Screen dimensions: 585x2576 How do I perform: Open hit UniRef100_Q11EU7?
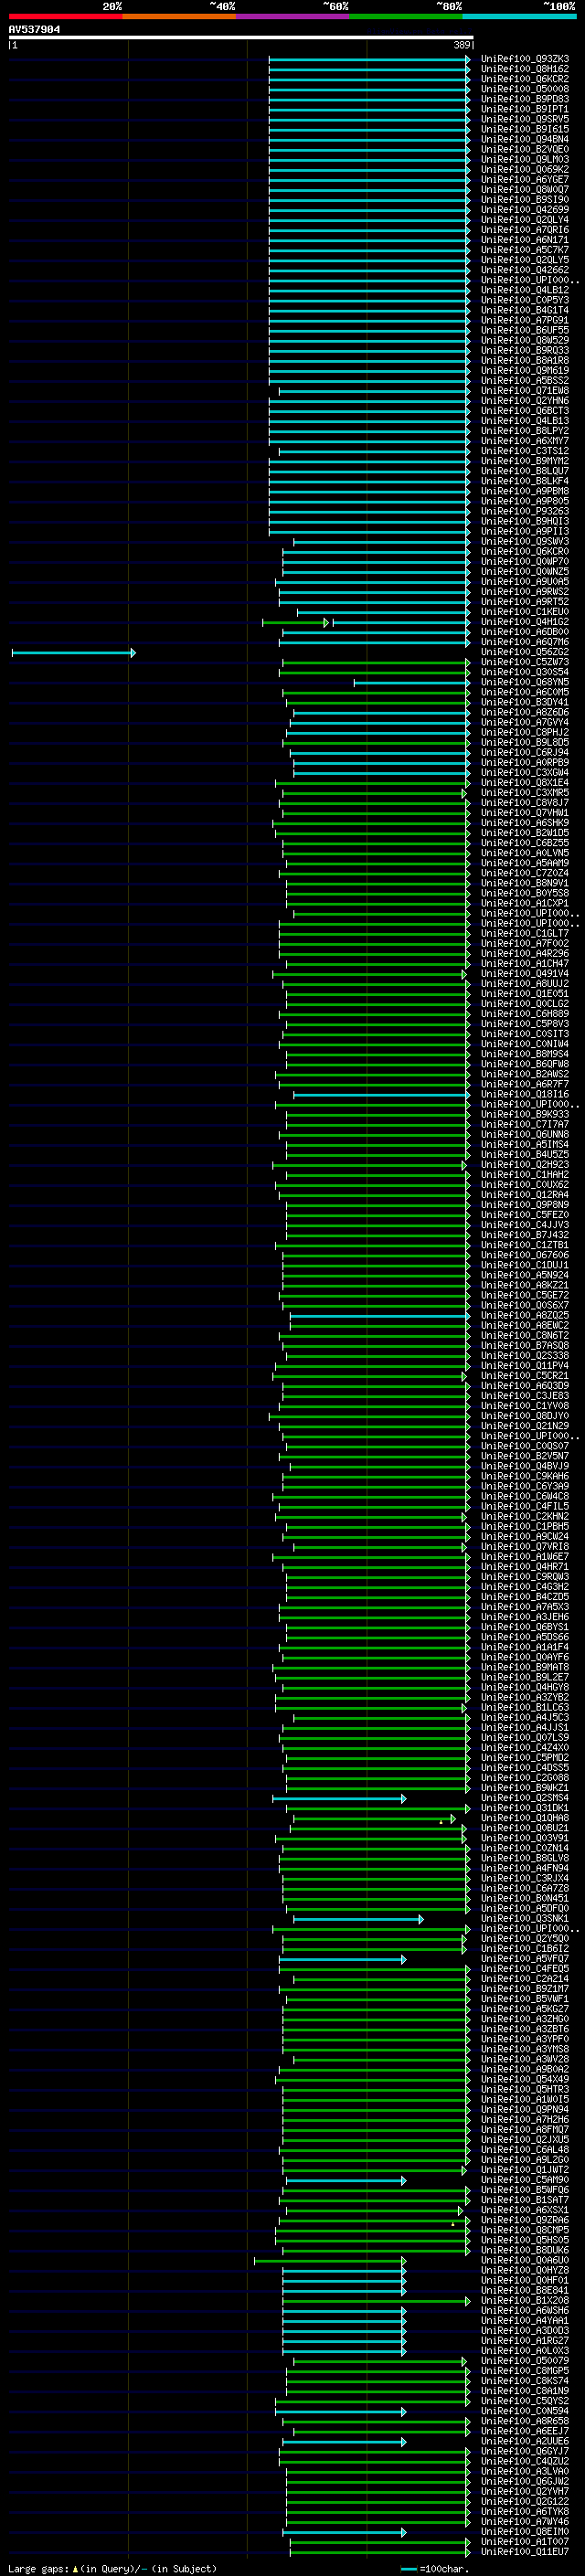[x=525, y=2552]
